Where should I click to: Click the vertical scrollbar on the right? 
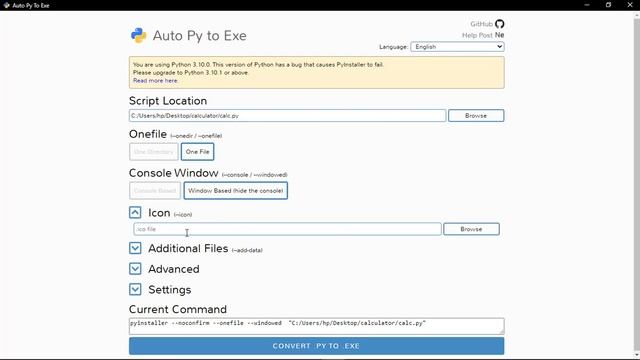click(x=636, y=184)
